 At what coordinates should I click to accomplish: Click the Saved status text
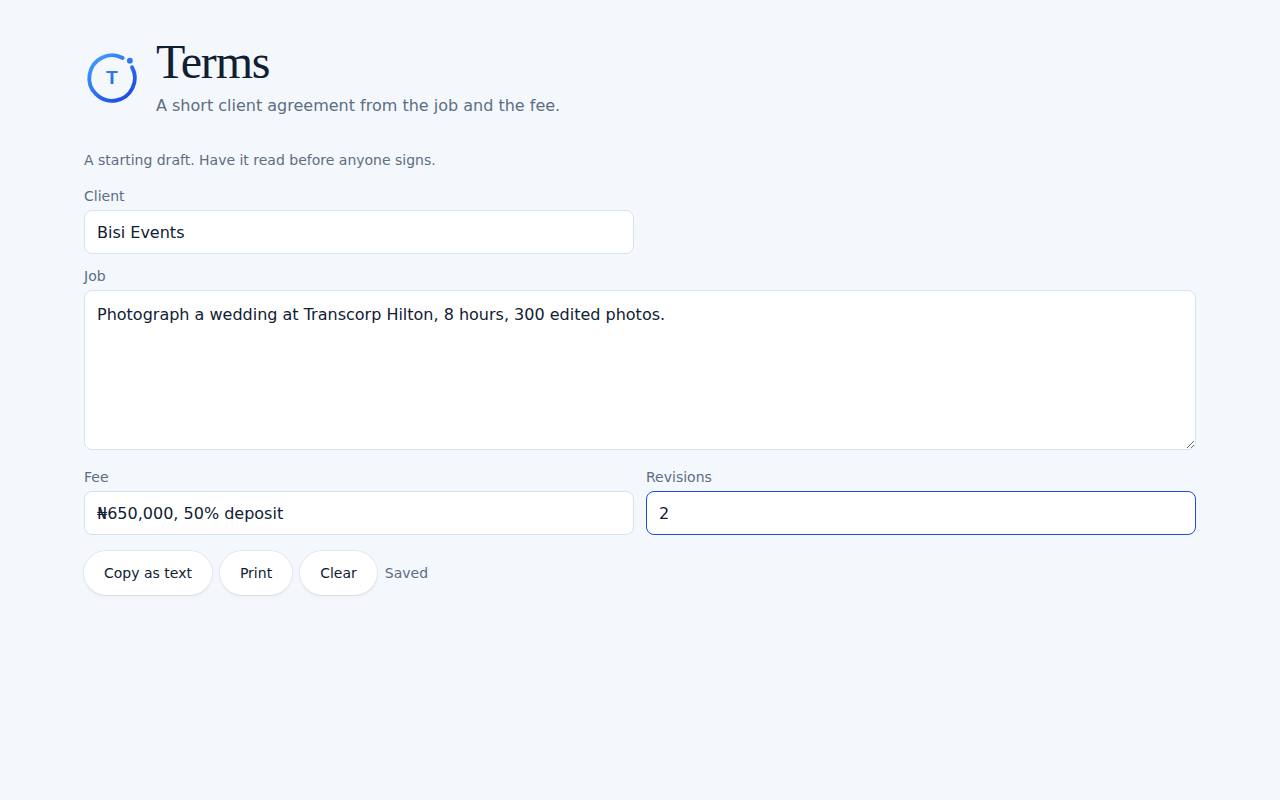406,573
